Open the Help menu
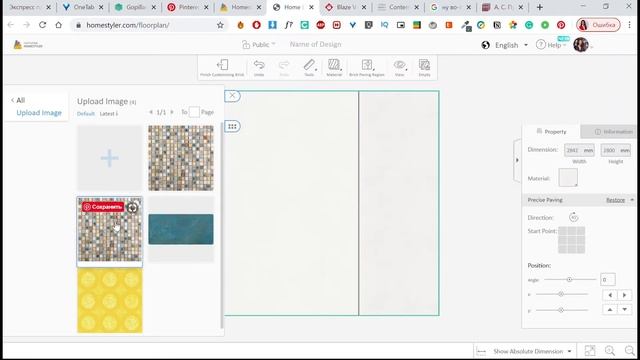 pos(551,45)
